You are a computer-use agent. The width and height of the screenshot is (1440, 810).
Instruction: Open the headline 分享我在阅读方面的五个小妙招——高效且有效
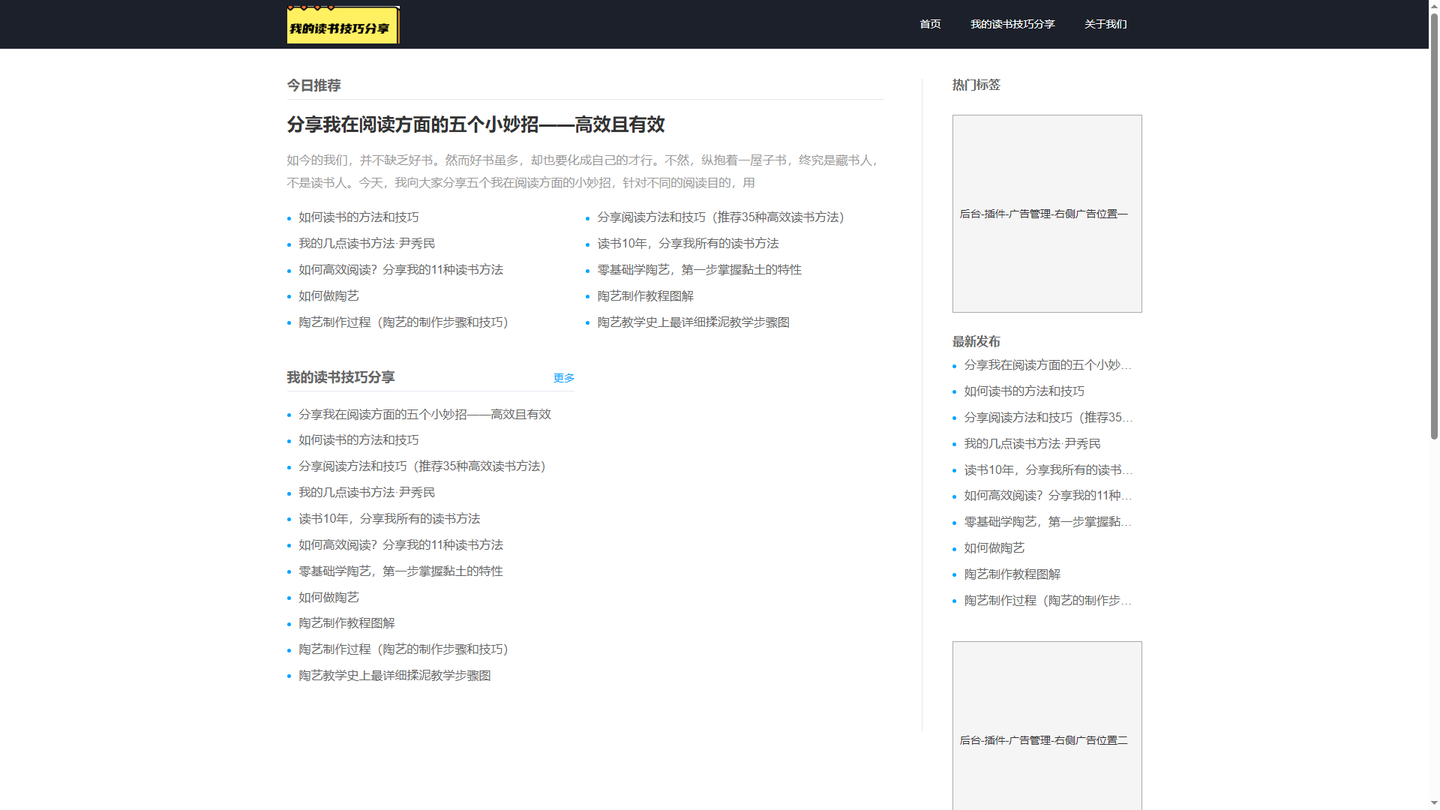point(476,125)
